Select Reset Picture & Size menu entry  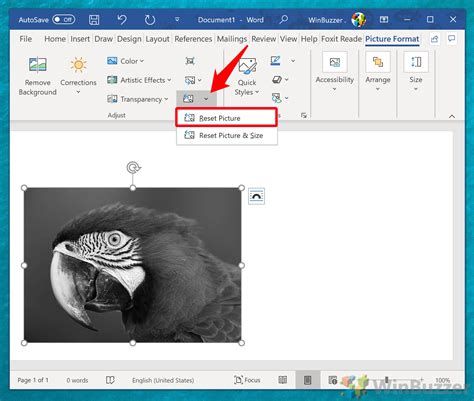coord(227,135)
